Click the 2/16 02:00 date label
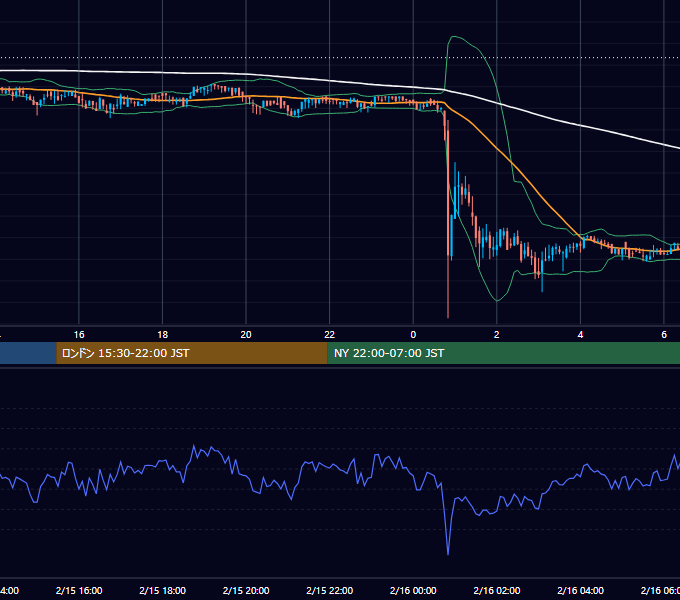This screenshot has width=680, height=600. pyautogui.click(x=497, y=590)
